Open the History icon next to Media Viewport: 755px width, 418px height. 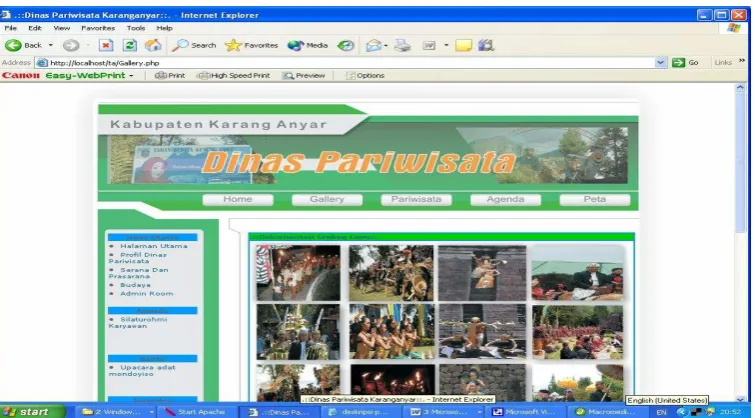click(345, 45)
